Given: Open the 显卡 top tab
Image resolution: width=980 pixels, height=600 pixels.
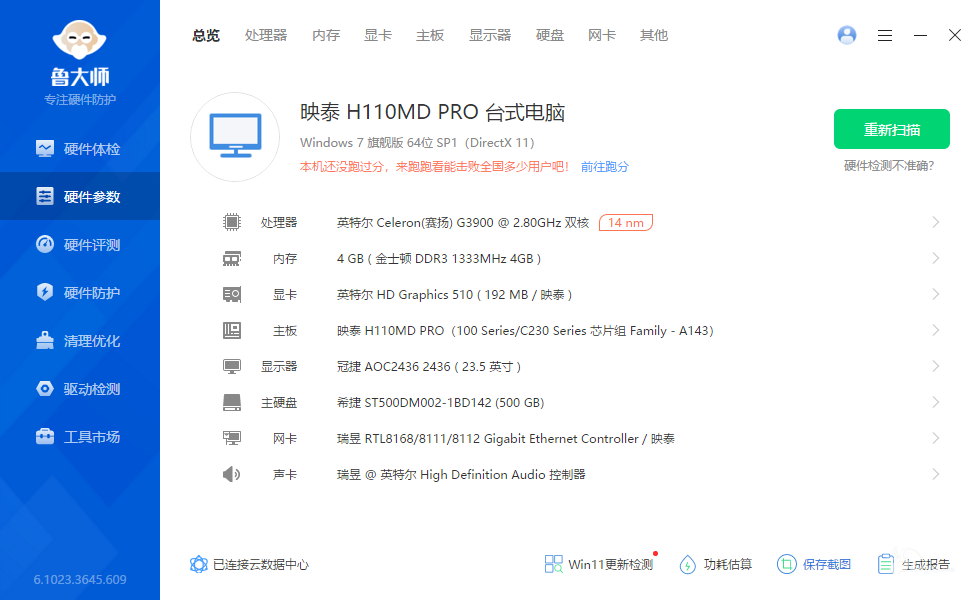Looking at the screenshot, I should pos(378,36).
